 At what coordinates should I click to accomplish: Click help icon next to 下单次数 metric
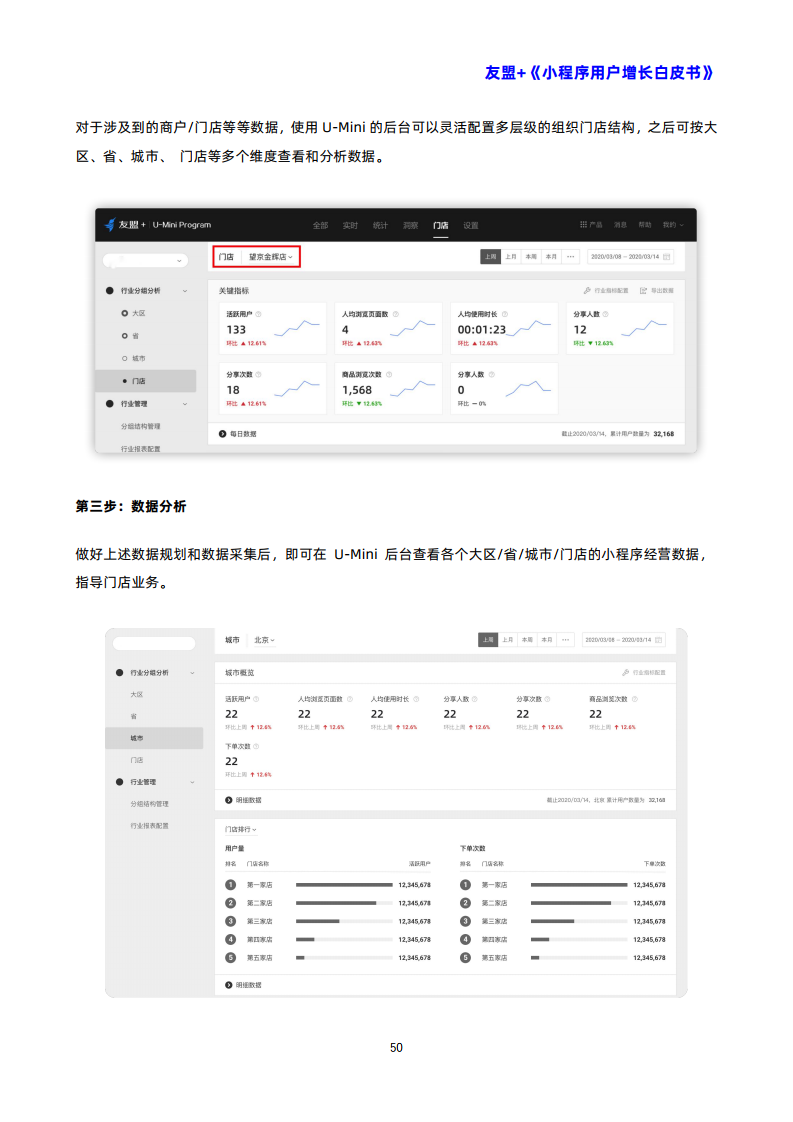coord(256,746)
